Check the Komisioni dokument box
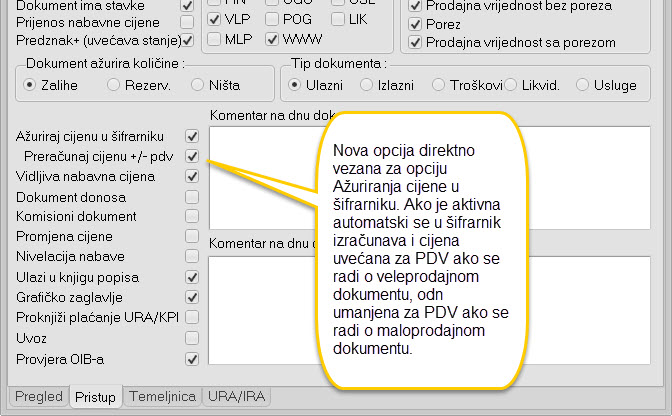Screen dimensions: 672x416 click(192, 216)
